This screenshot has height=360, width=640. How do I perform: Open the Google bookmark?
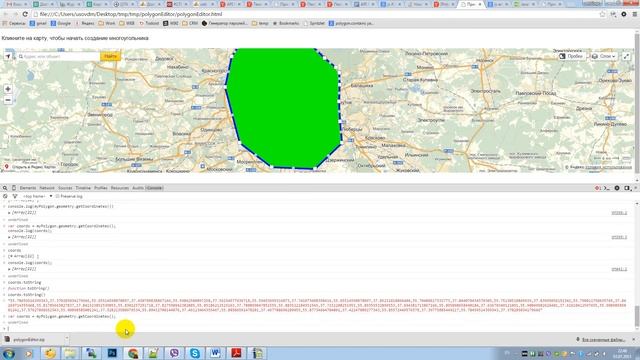[x=60, y=23]
